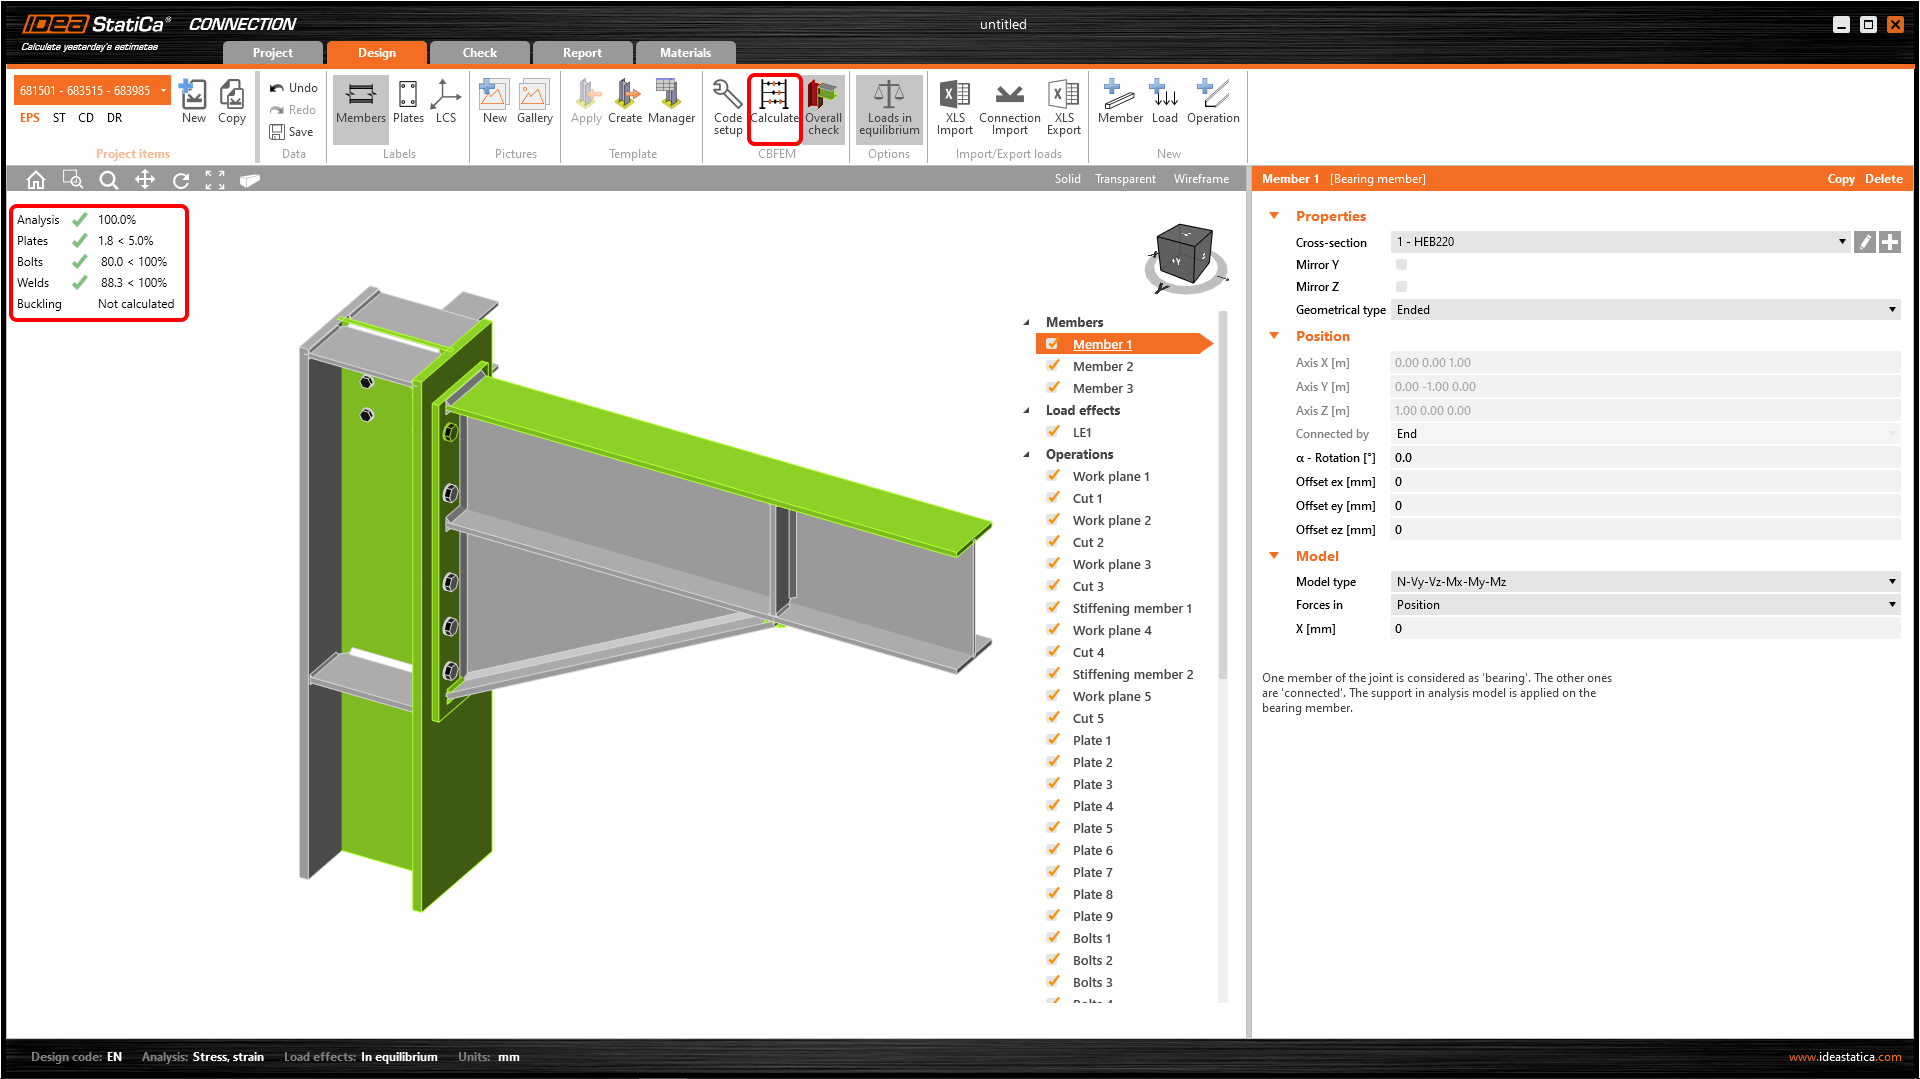The image size is (1920, 1079).
Task: Switch to the Report tab
Action: (x=582, y=52)
